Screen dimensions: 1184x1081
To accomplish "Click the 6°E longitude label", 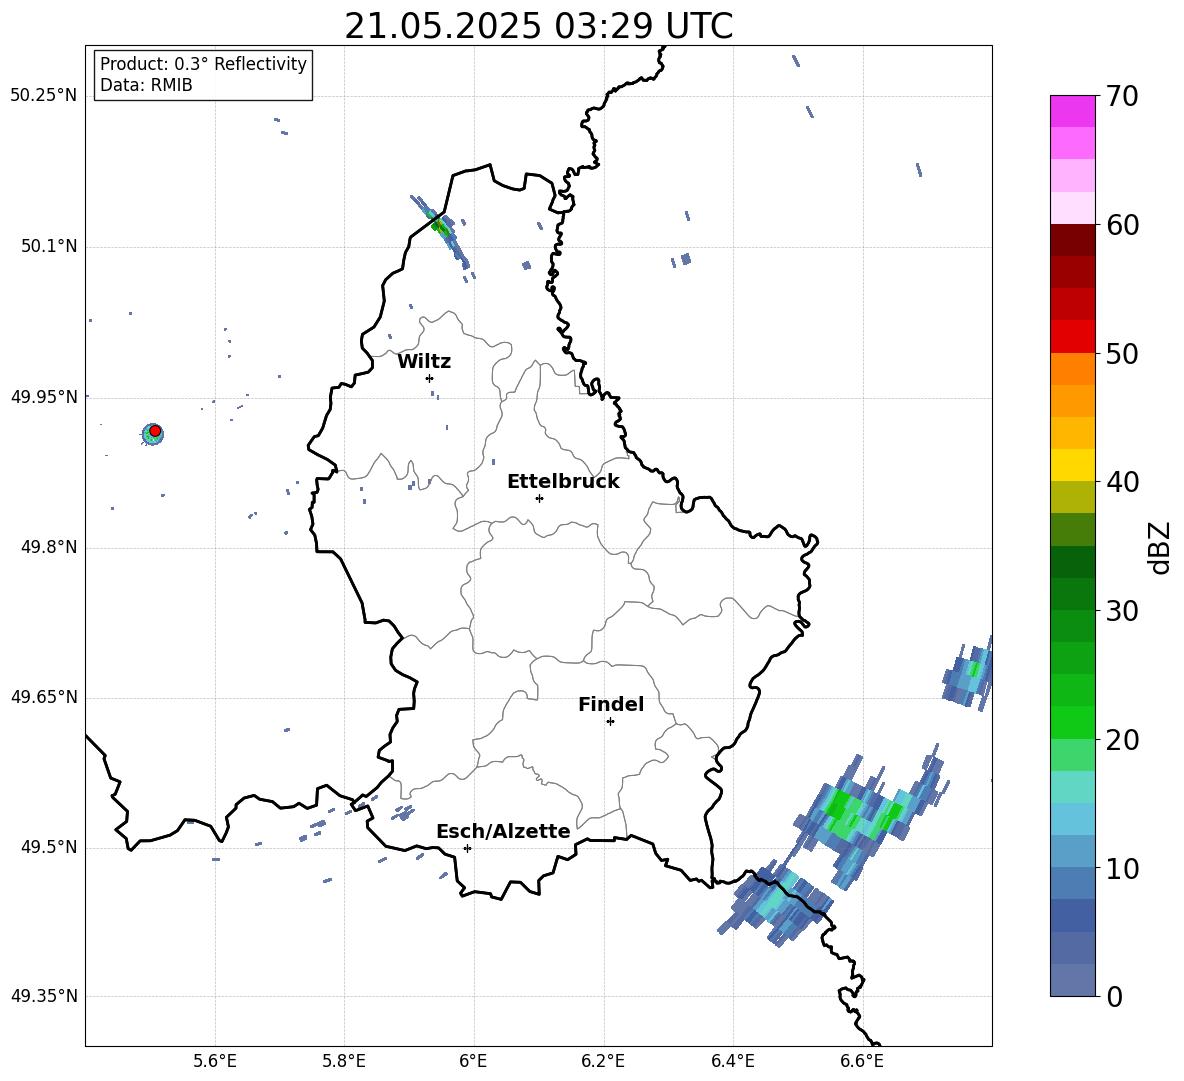I will point(473,1061).
